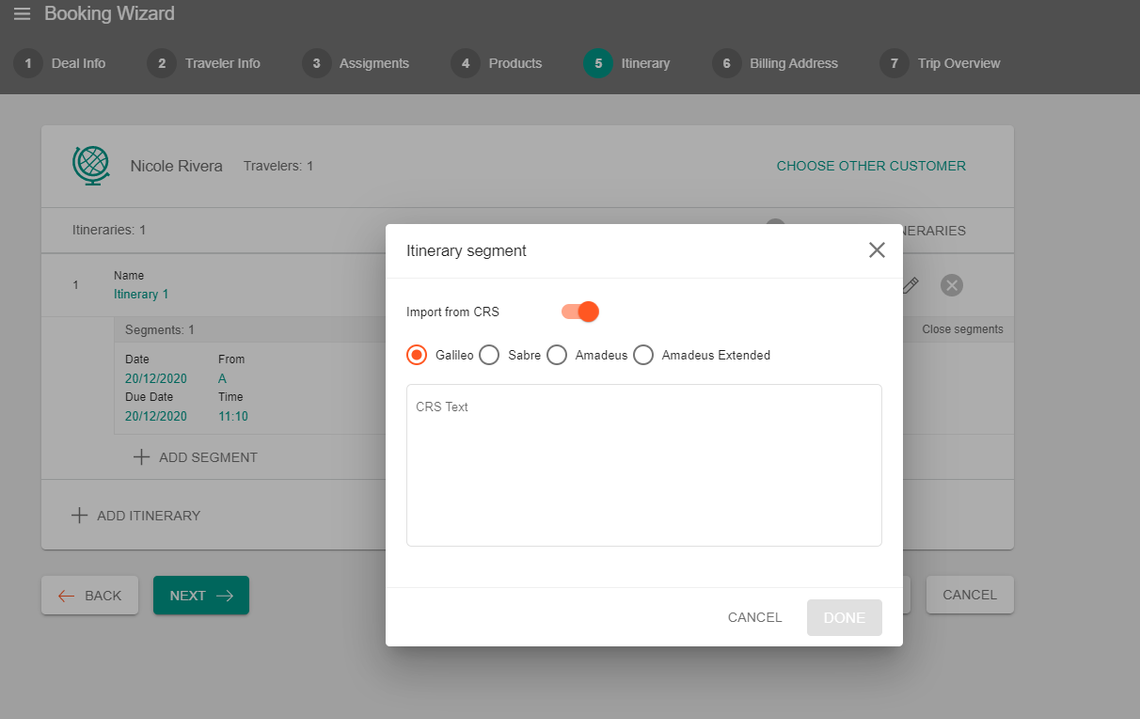Click the BACK button
The height and width of the screenshot is (719, 1140).
click(x=90, y=595)
